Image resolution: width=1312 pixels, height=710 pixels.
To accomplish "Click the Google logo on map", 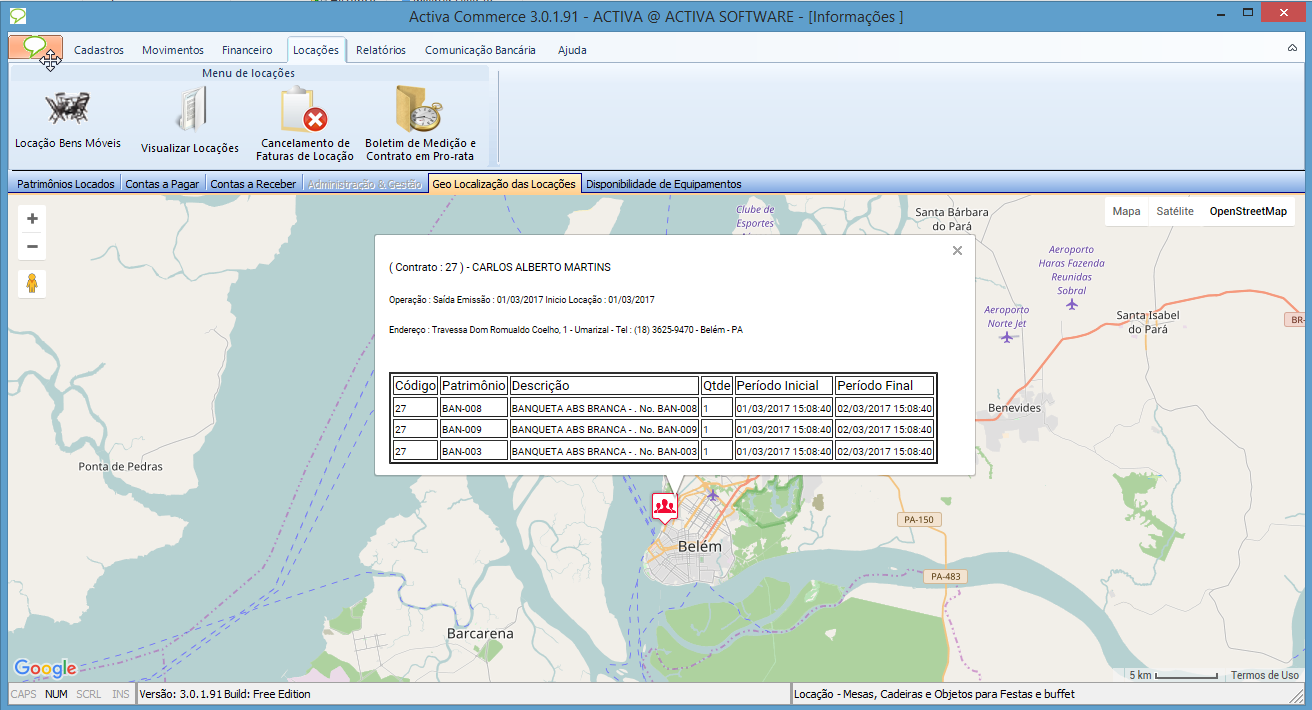I will coord(45,668).
